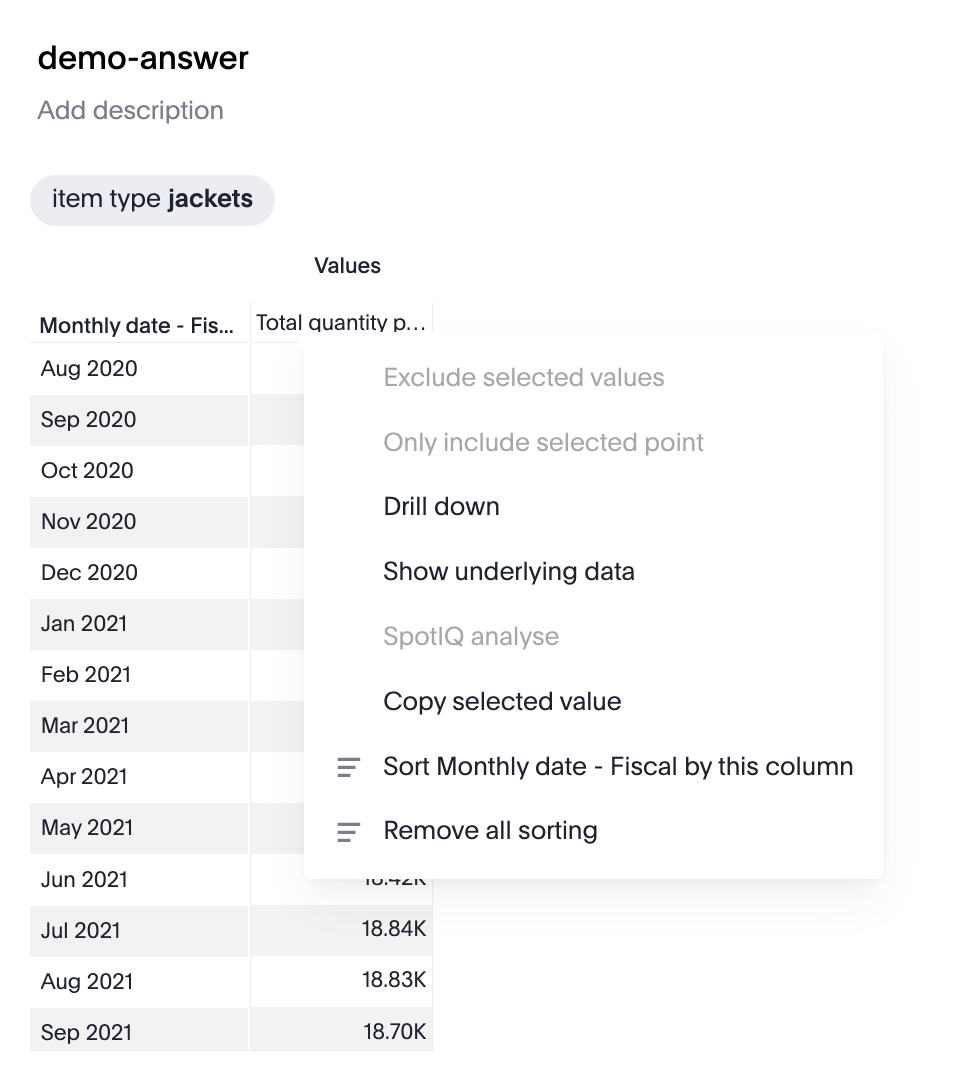Click the 18.84K value cell
Viewport: 974px width, 1092px height.
(x=394, y=930)
